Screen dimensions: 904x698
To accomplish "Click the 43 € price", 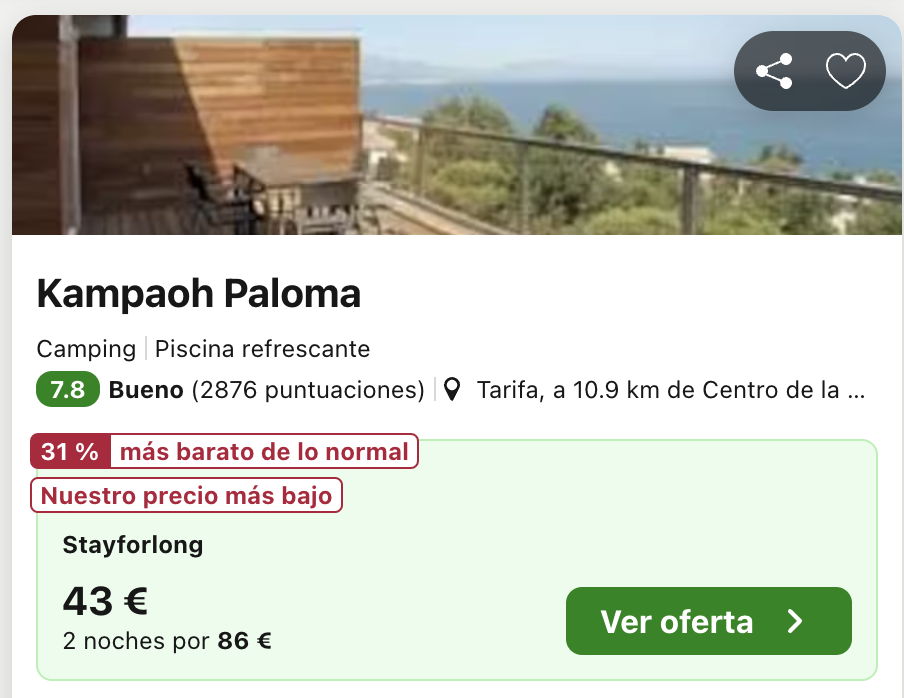I will click(106, 601).
